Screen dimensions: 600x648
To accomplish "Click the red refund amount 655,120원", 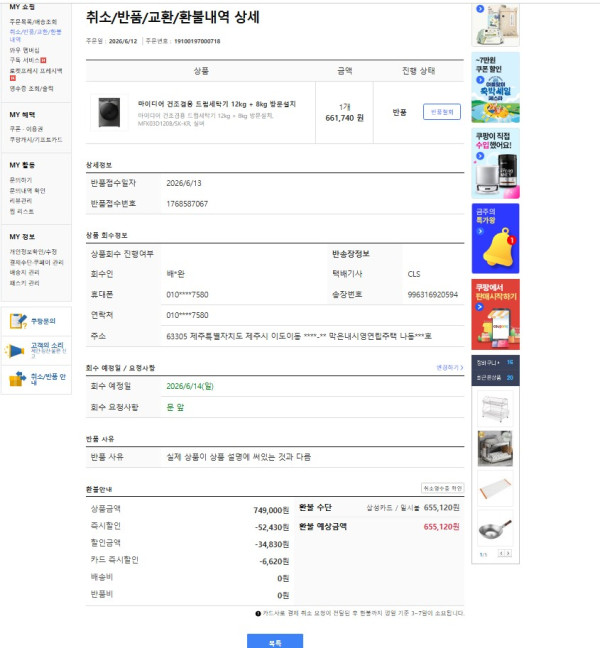I will point(441,526).
